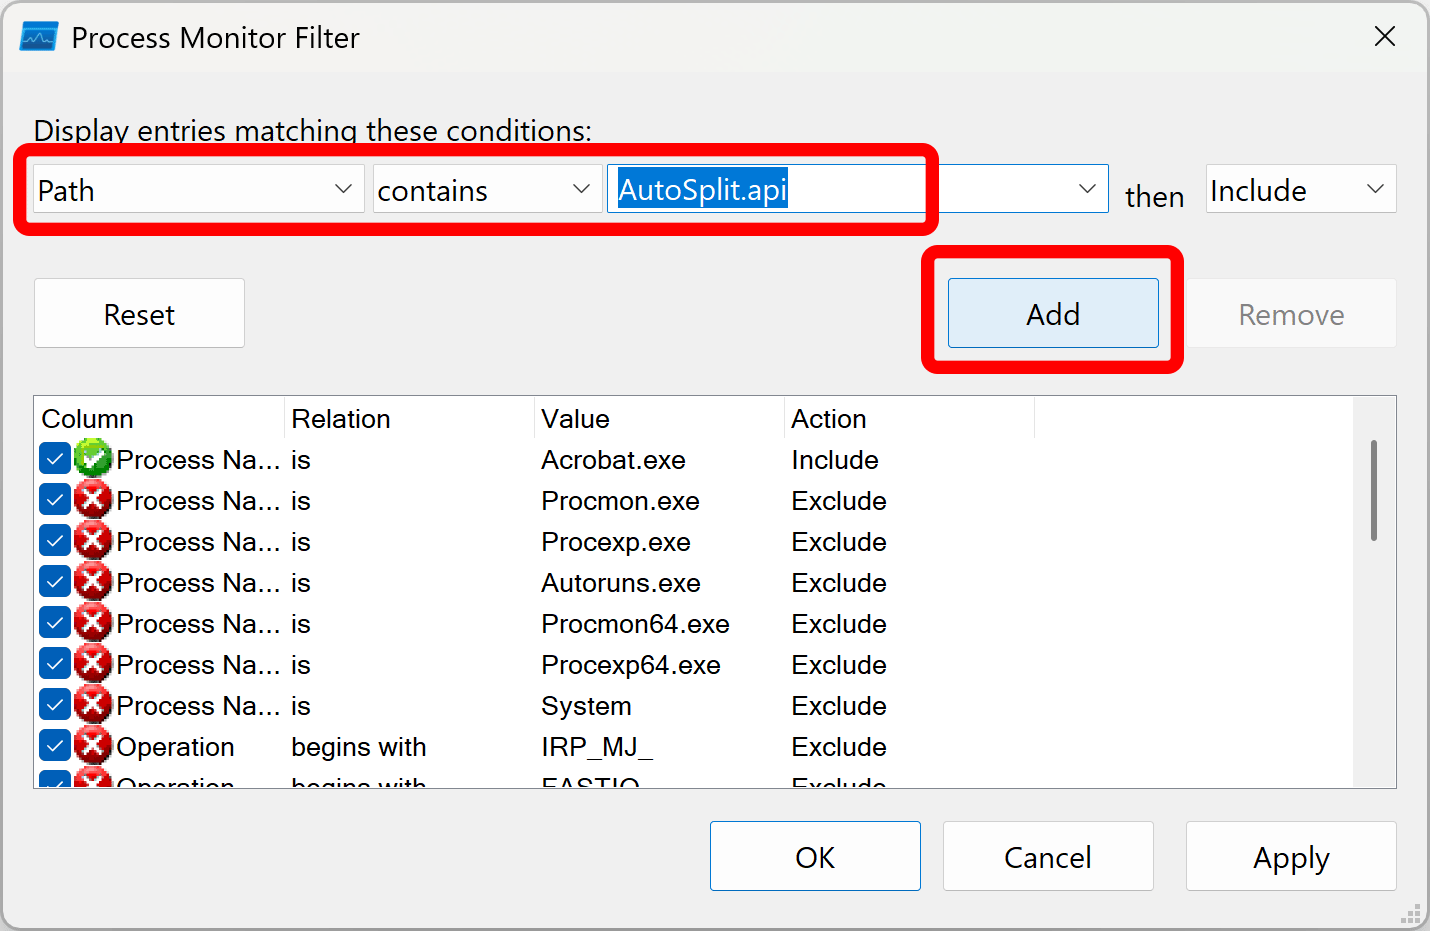Click the red Exclude icon beside Procmon64.exe
Screen dimensions: 1430x931
click(93, 622)
